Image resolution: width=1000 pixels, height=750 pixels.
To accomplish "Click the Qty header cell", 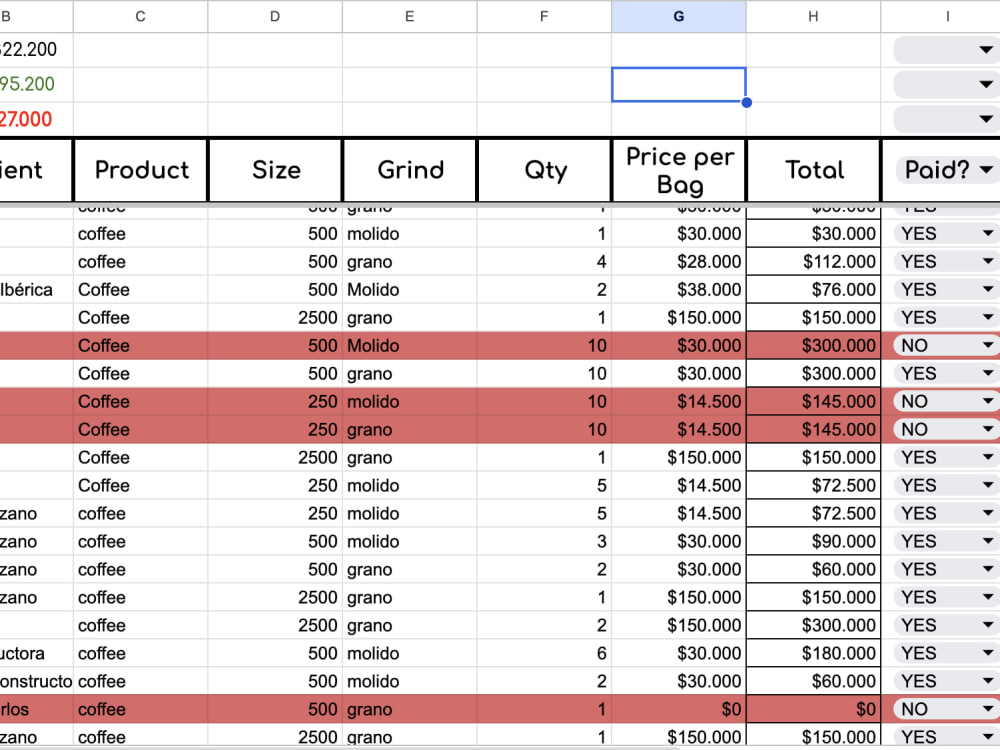I will 545,170.
